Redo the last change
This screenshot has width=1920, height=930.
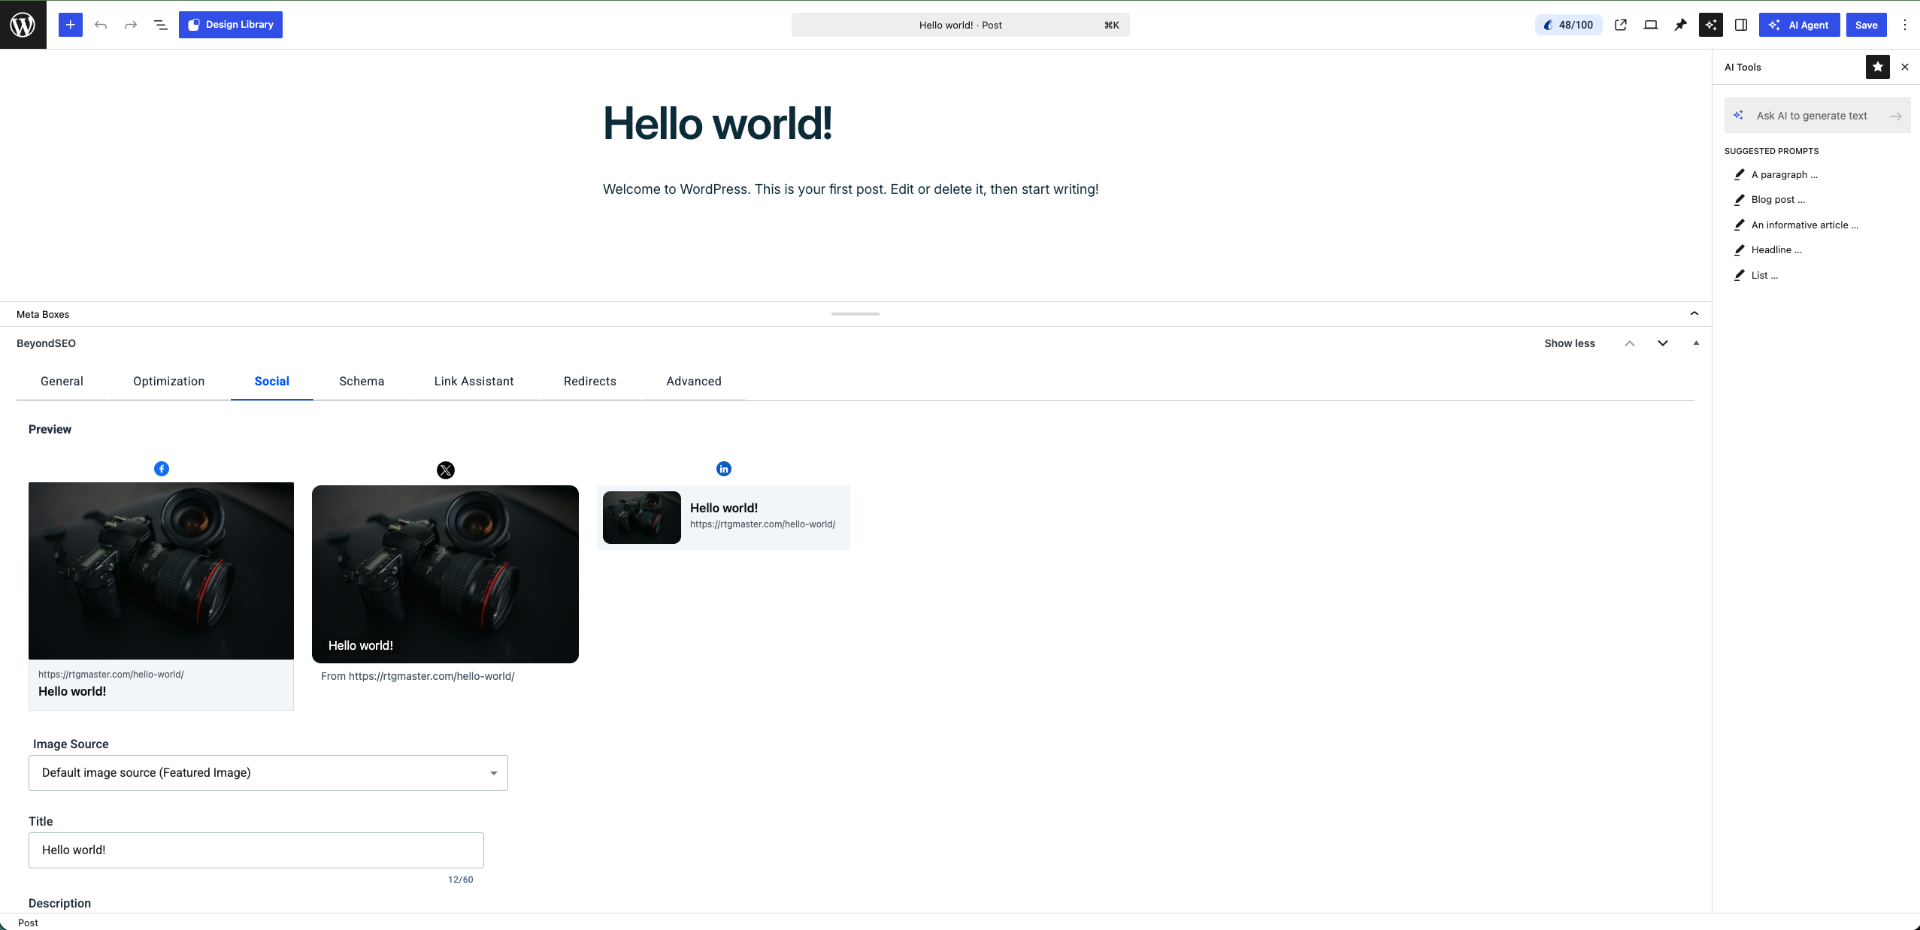(131, 25)
